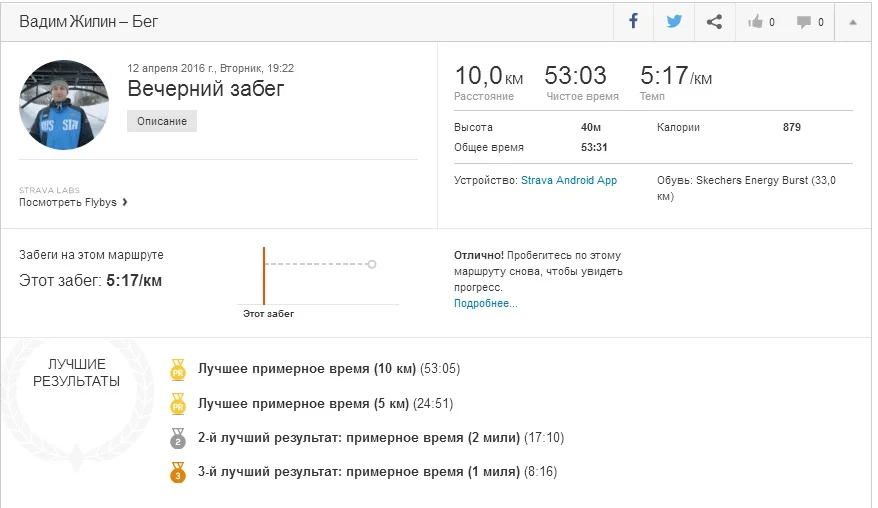Select the Этот забег marker on chart
Image resolution: width=878 pixels, height=508 pixels.
pos(264,275)
